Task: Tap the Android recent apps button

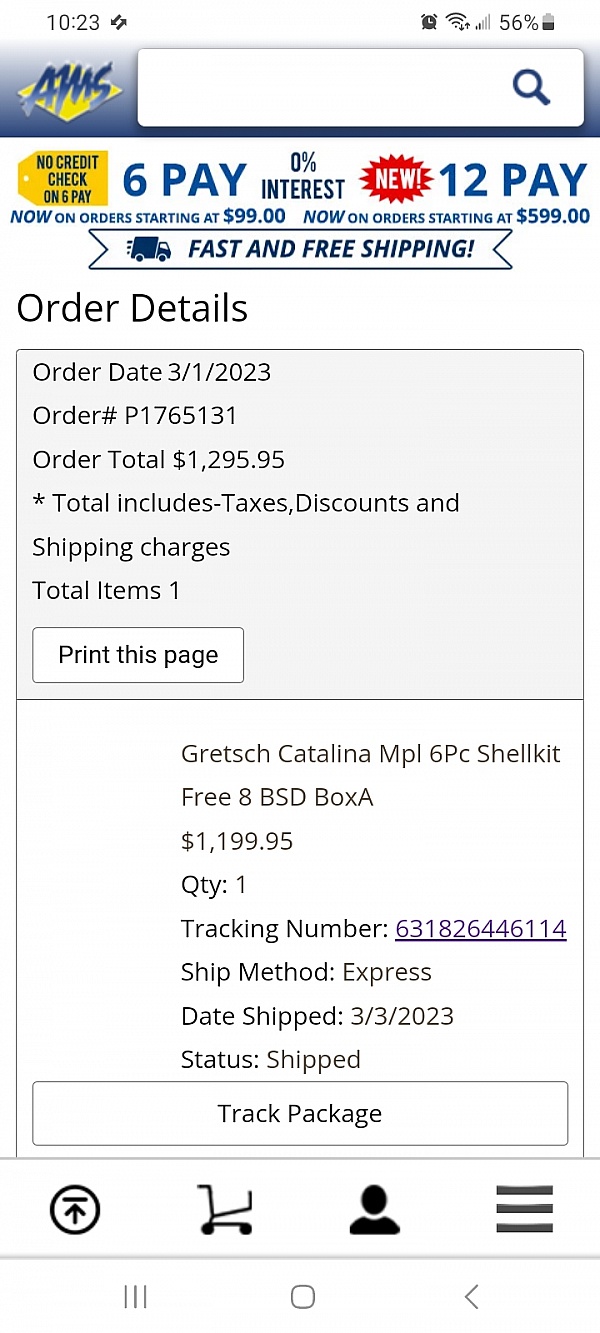Action: (135, 1297)
